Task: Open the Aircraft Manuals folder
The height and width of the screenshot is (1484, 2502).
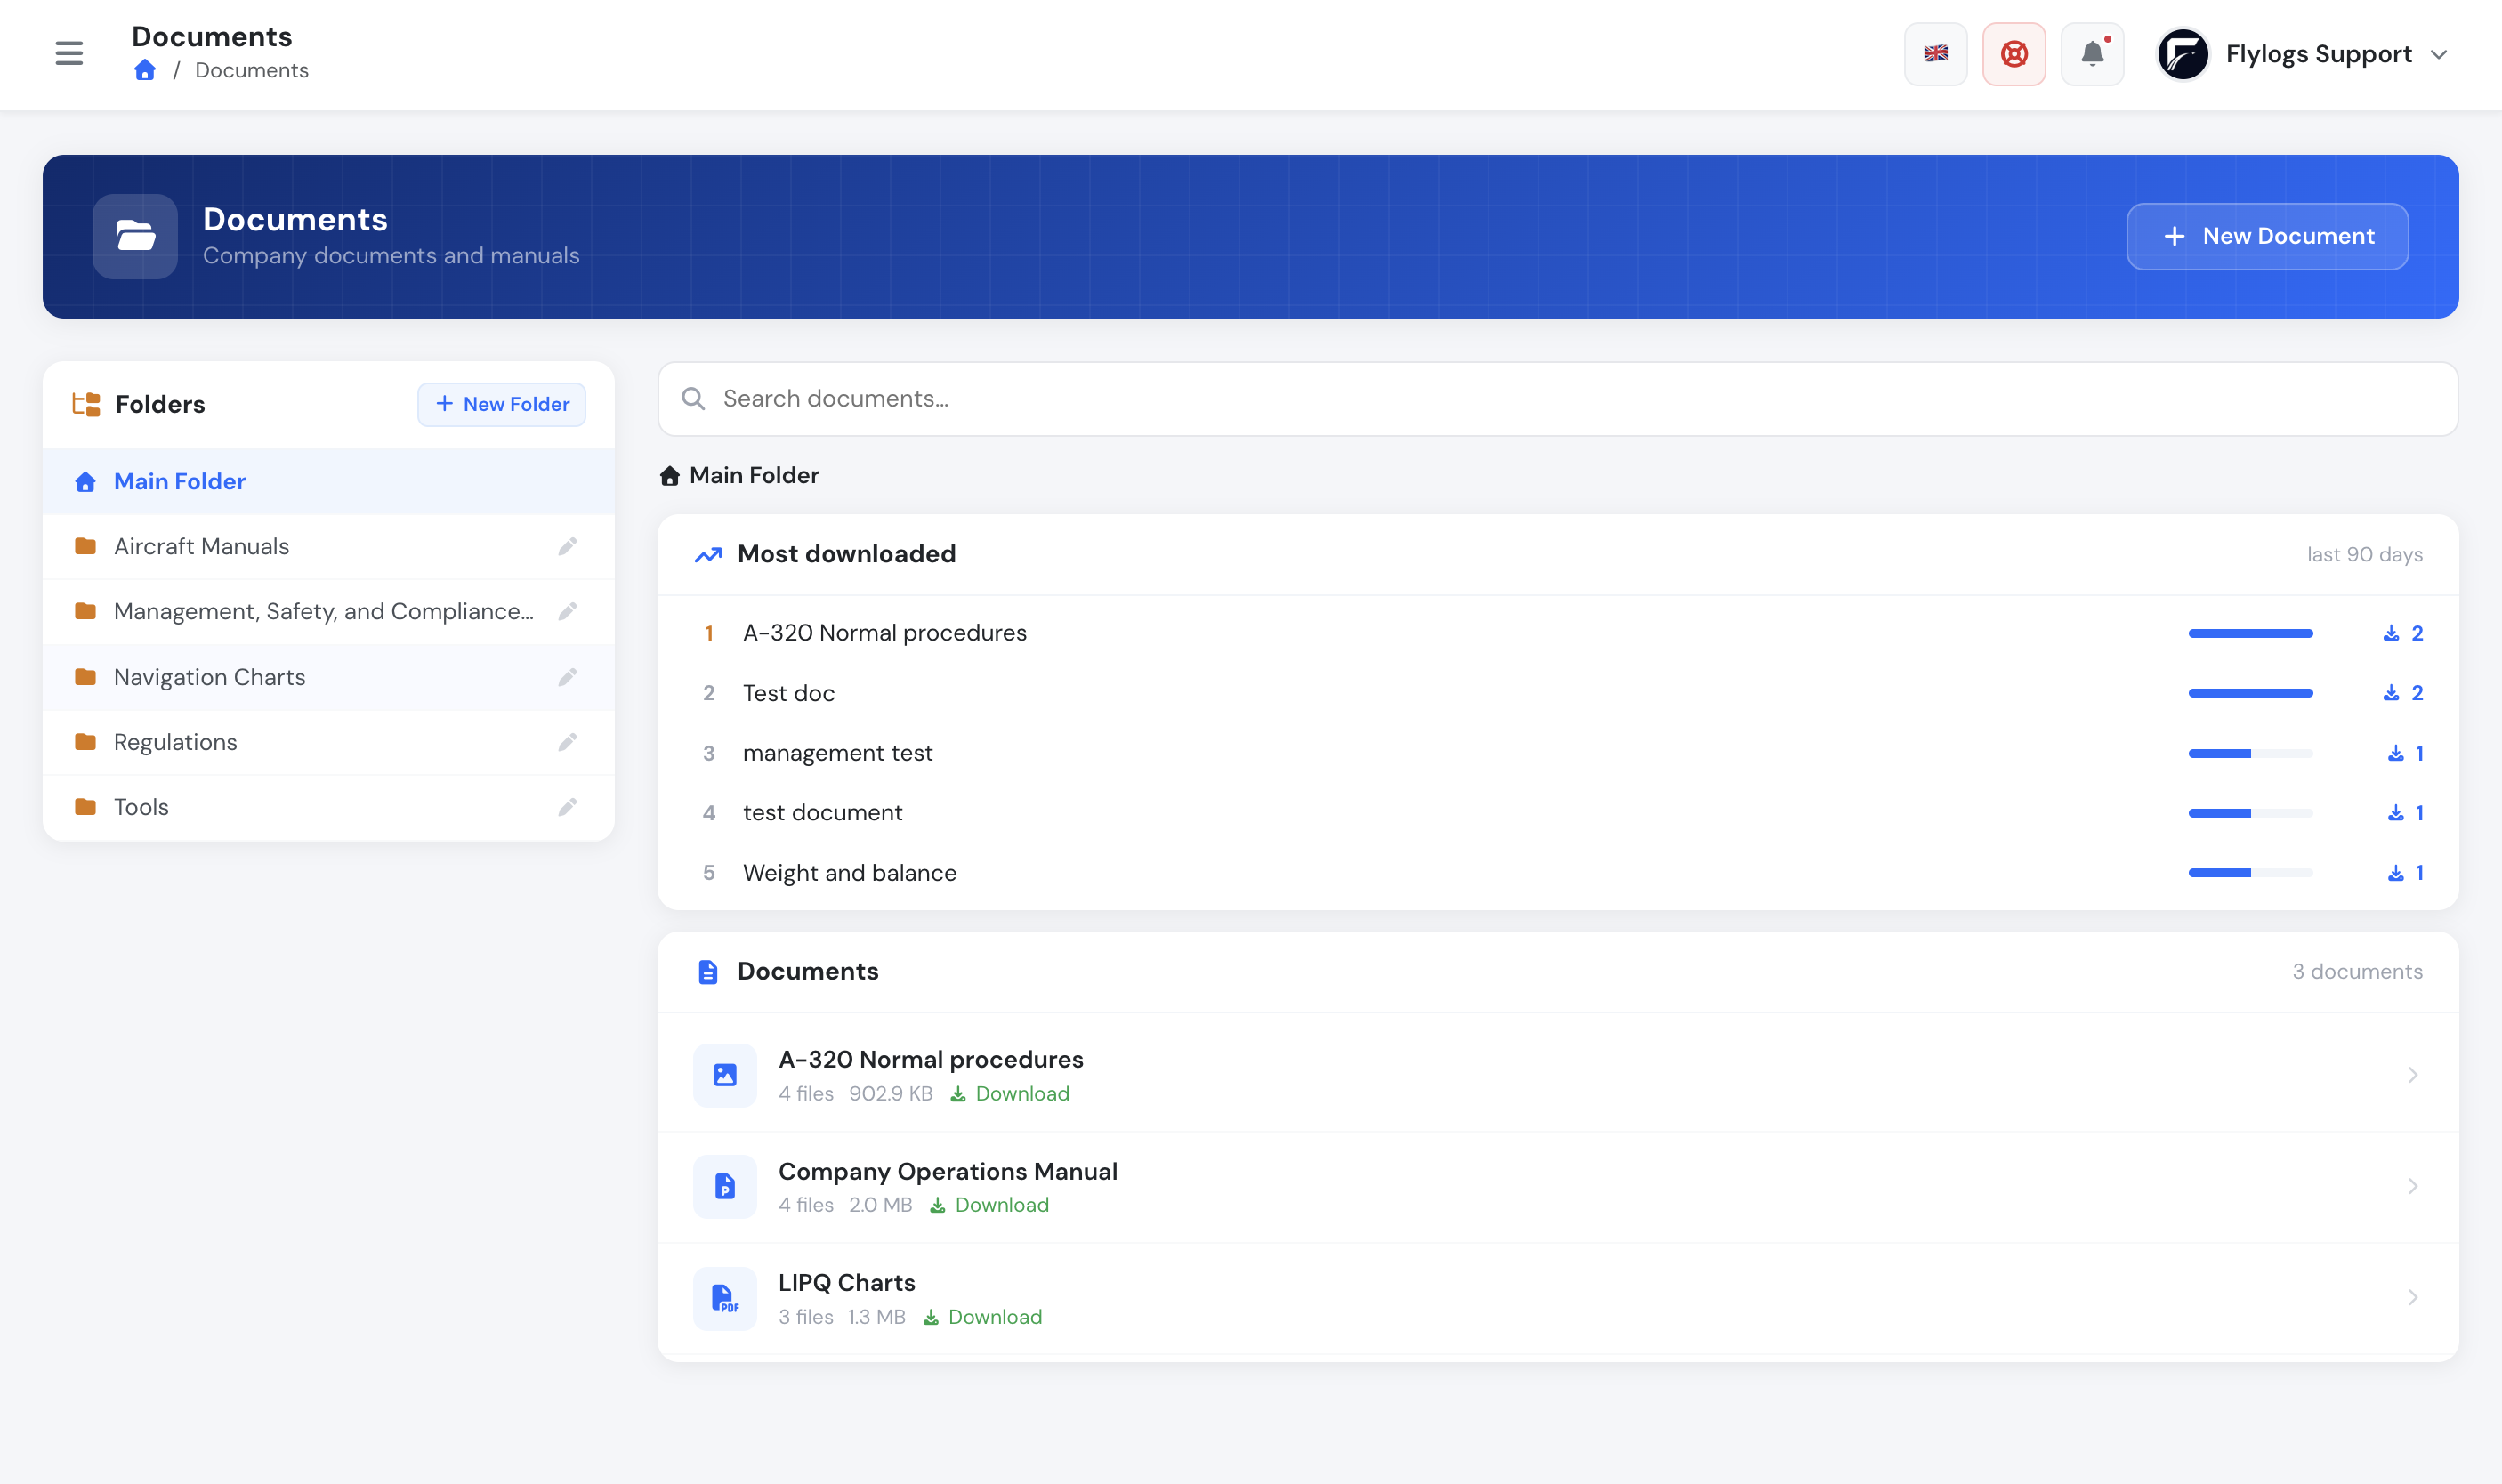Action: (x=328, y=546)
